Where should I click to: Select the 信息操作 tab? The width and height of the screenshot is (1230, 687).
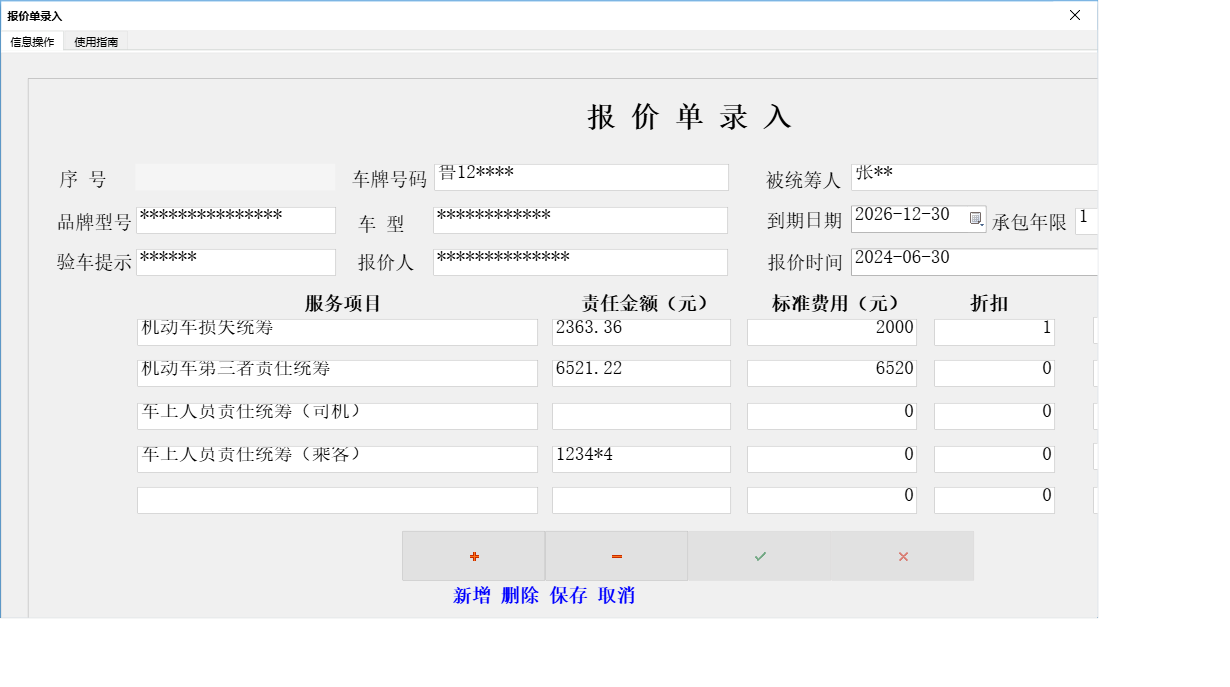(32, 42)
